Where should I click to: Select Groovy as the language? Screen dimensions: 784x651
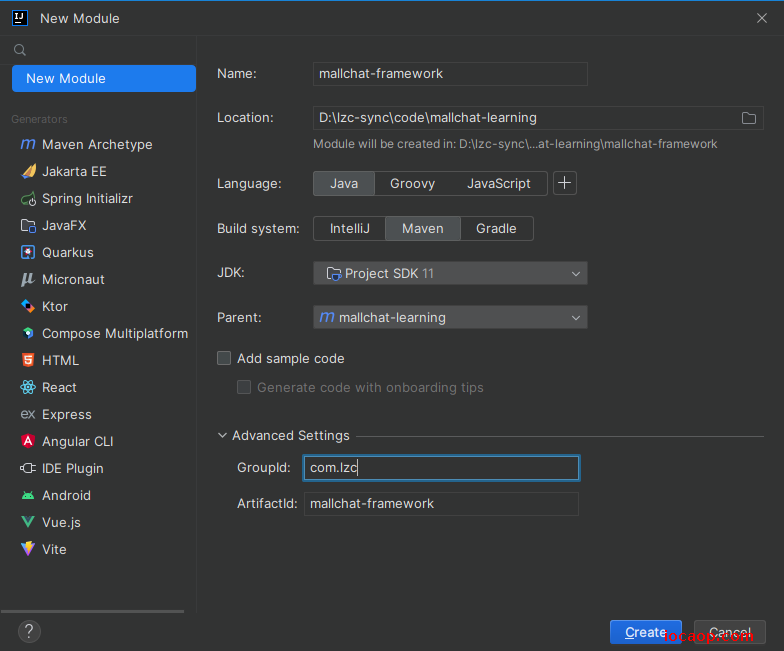[x=412, y=184]
